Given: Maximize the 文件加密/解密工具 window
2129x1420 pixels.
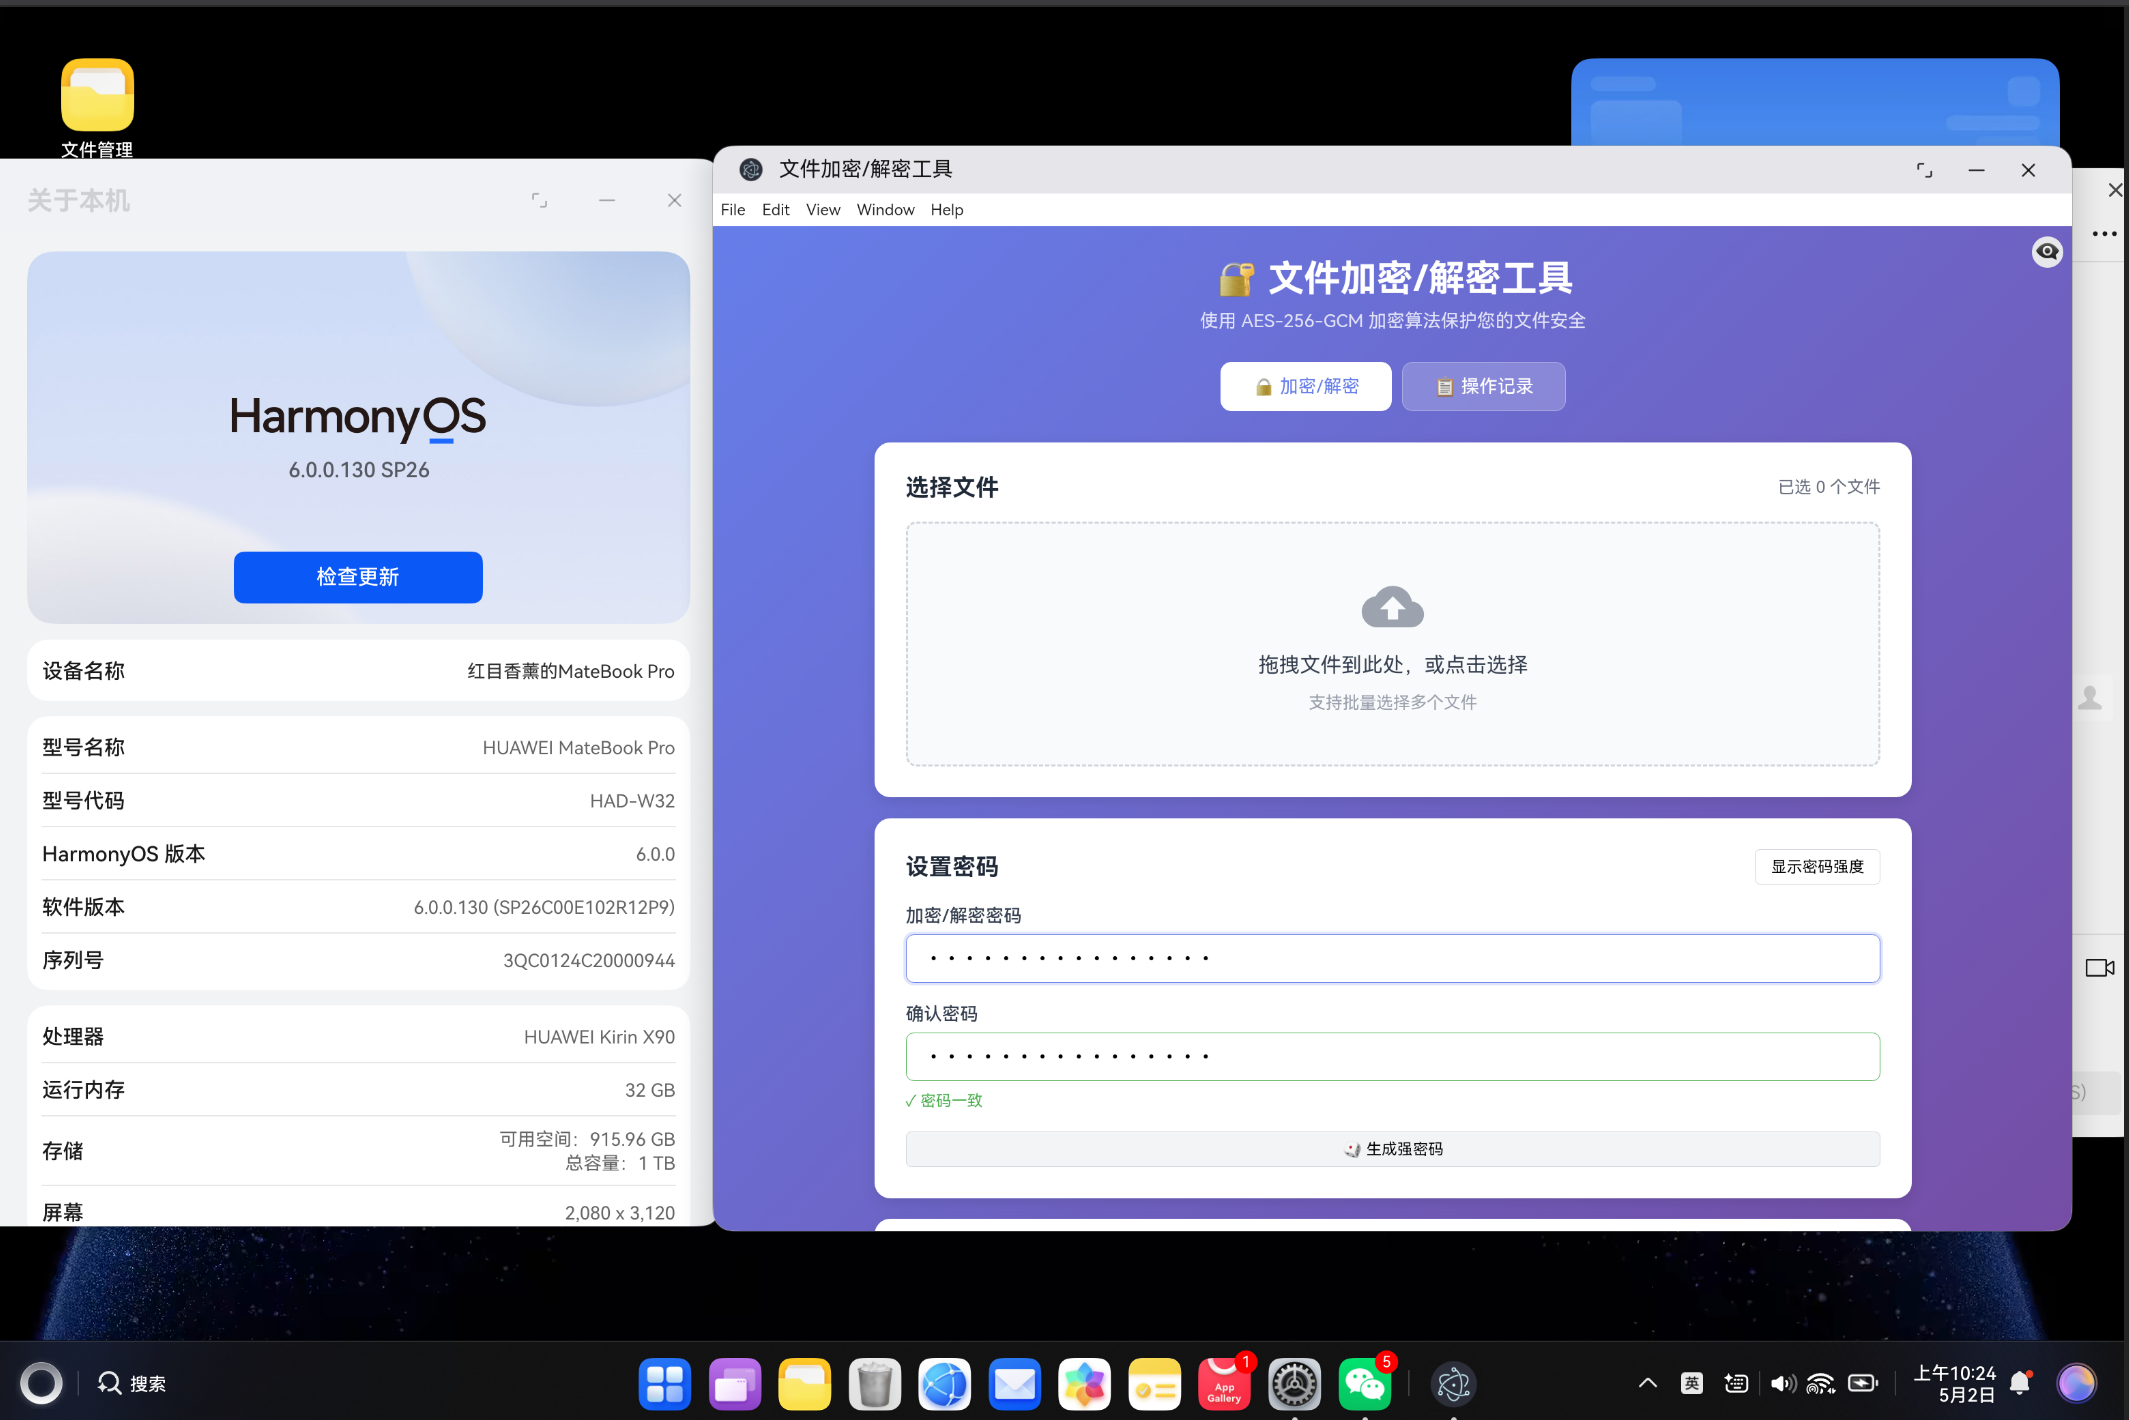Looking at the screenshot, I should tap(1924, 170).
